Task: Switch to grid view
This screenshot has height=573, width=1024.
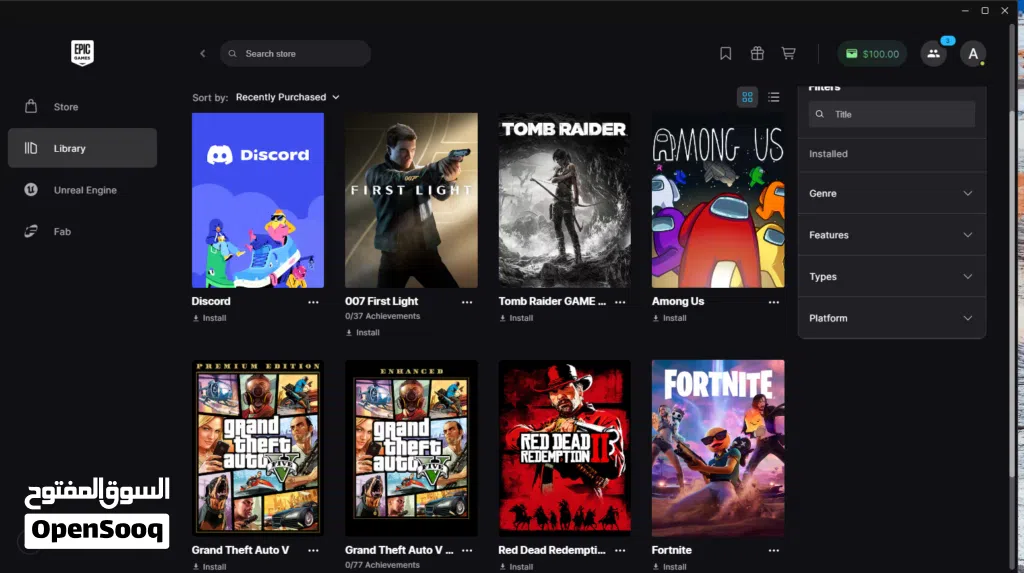Action: pyautogui.click(x=747, y=97)
